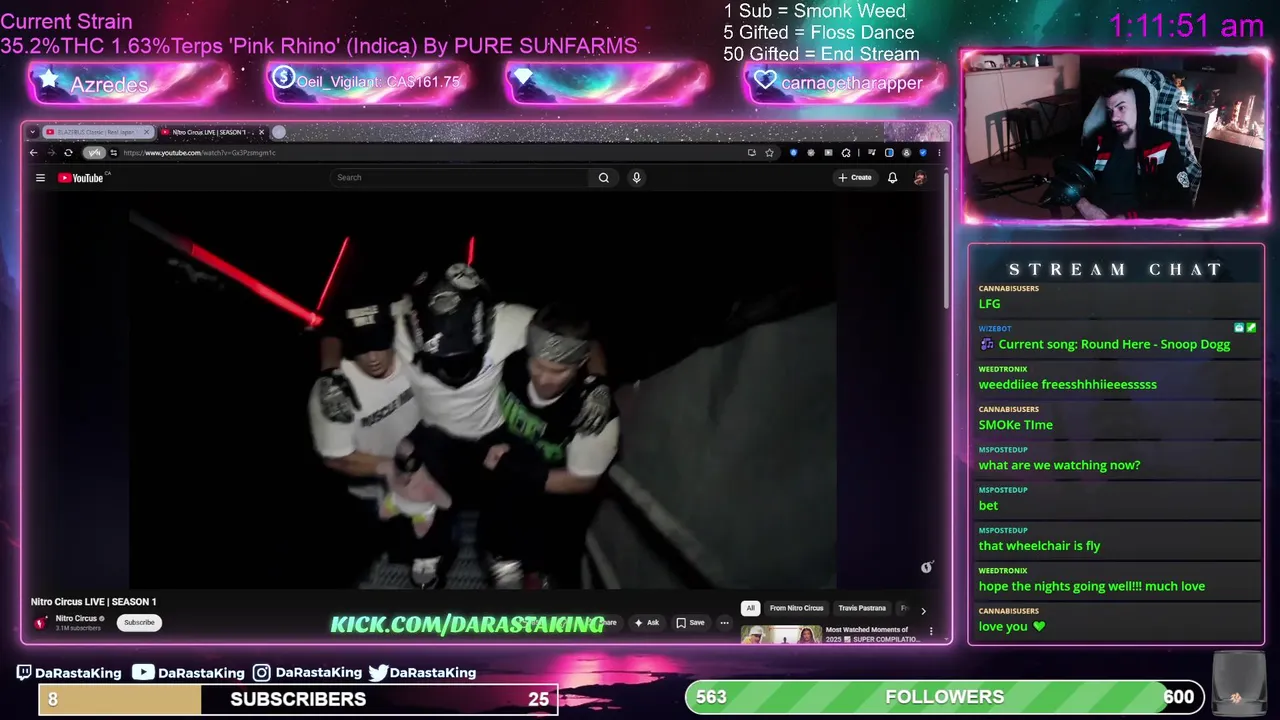Screen dimensions: 1280x720
Task: Close the Nitro Circus LIVE tab
Action: point(261,132)
